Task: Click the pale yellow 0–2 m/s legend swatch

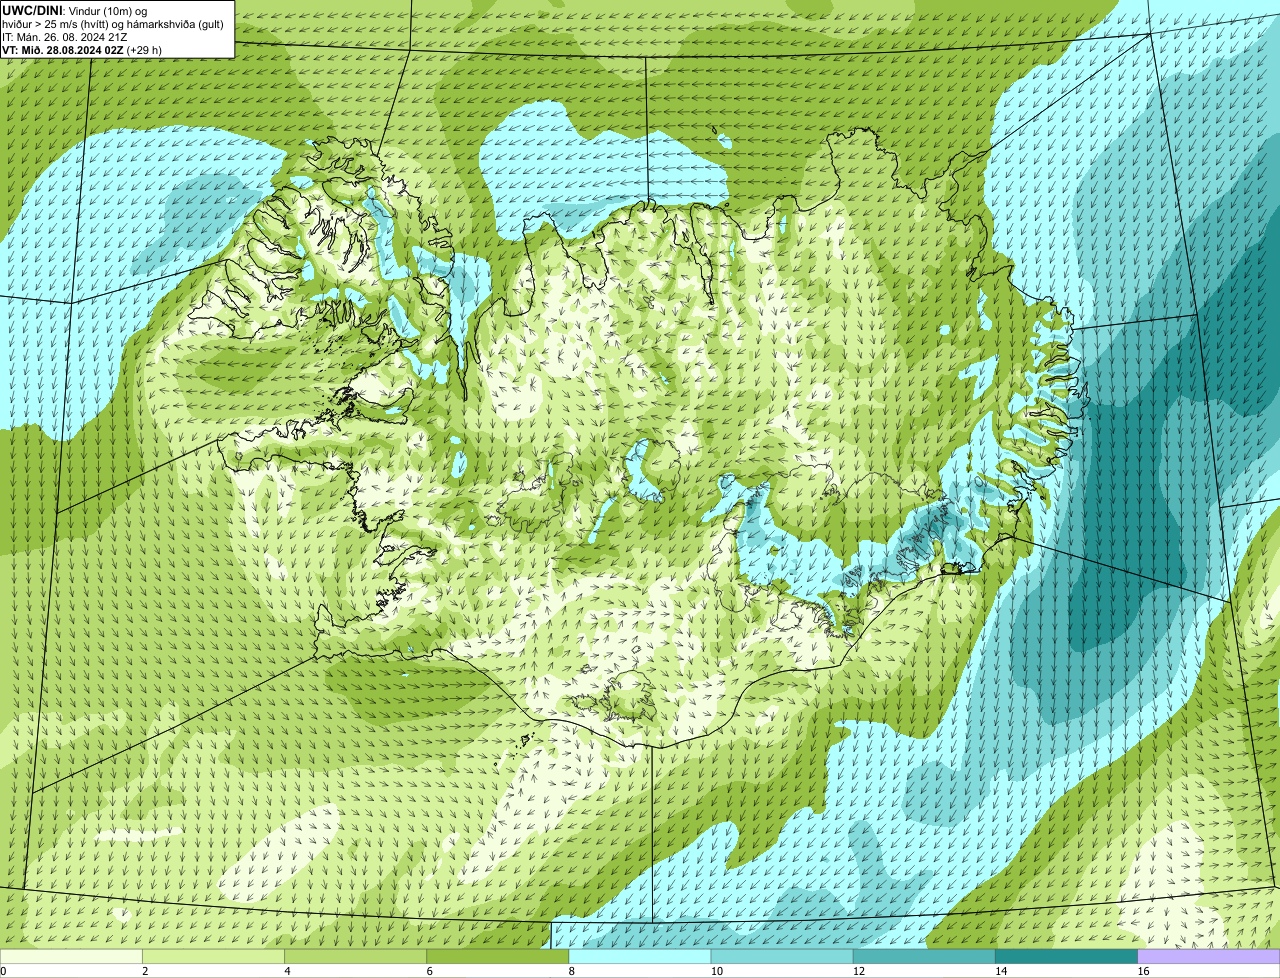Action: 71,956
